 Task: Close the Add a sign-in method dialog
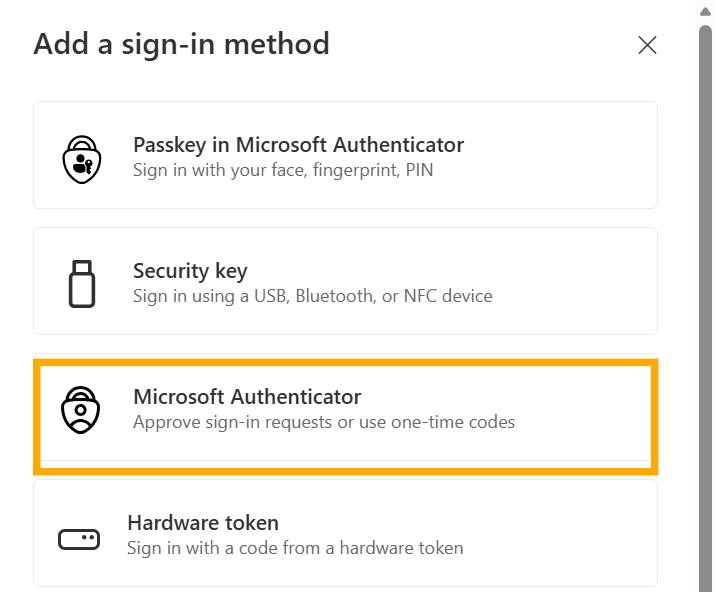point(647,45)
